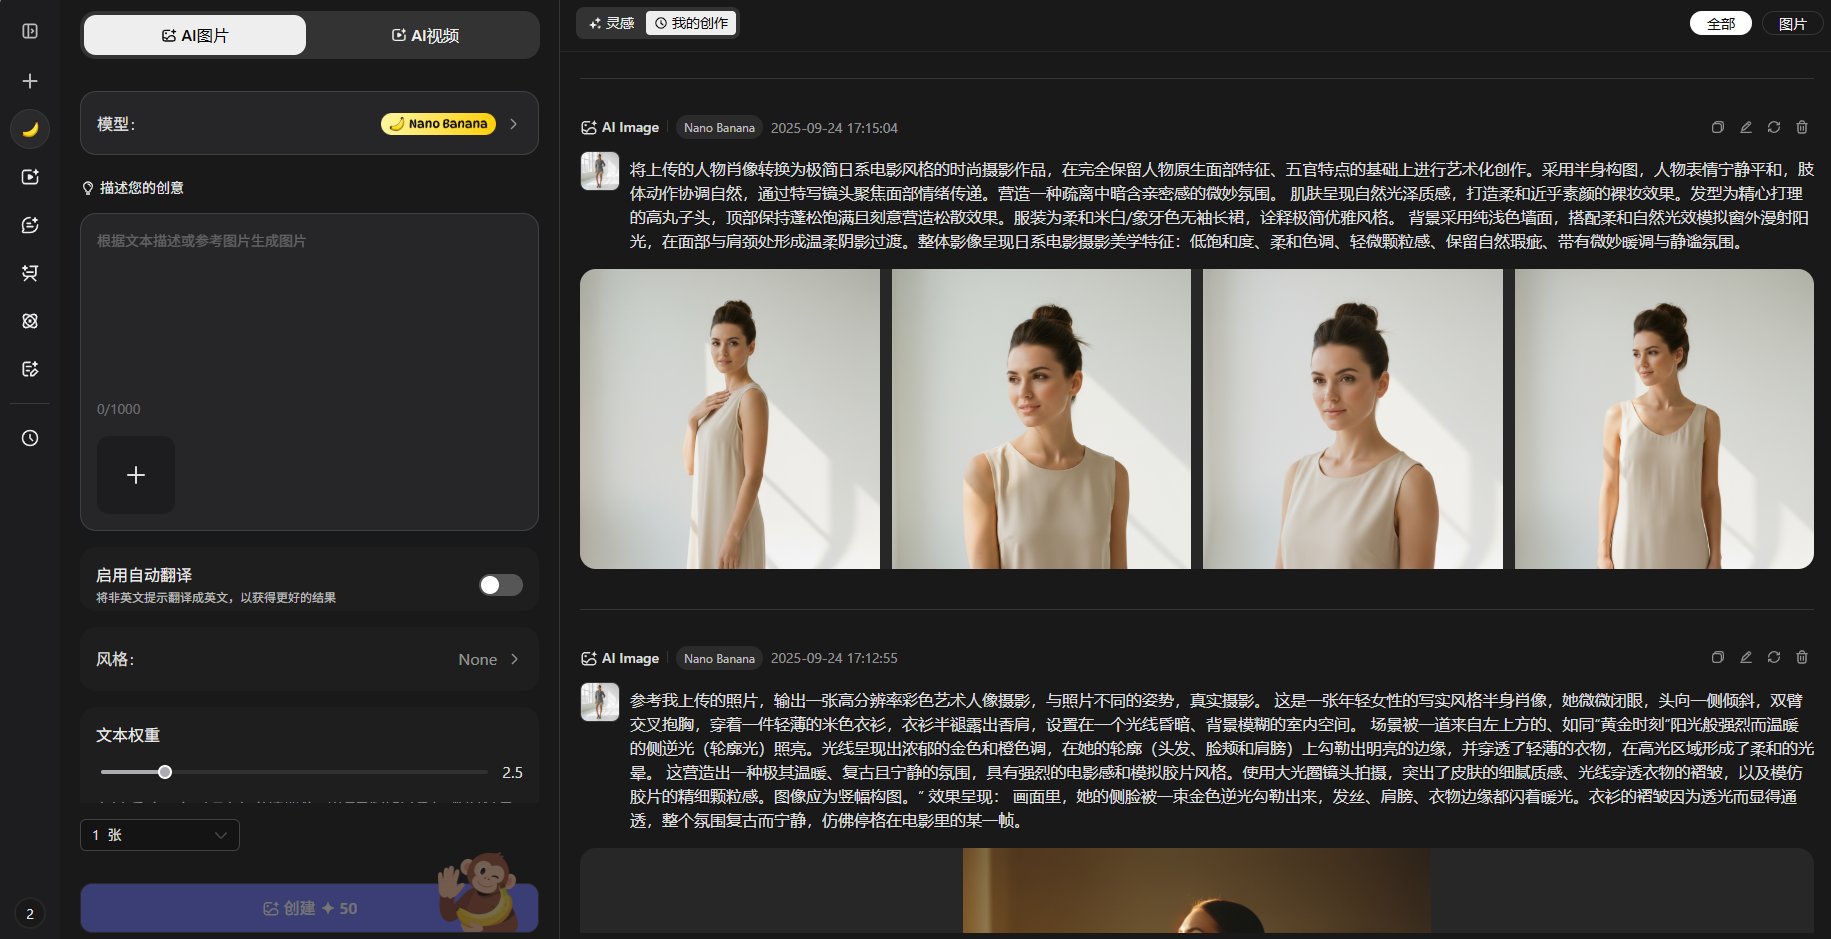Adjust the 文本权重 slider handle

pos(165,772)
